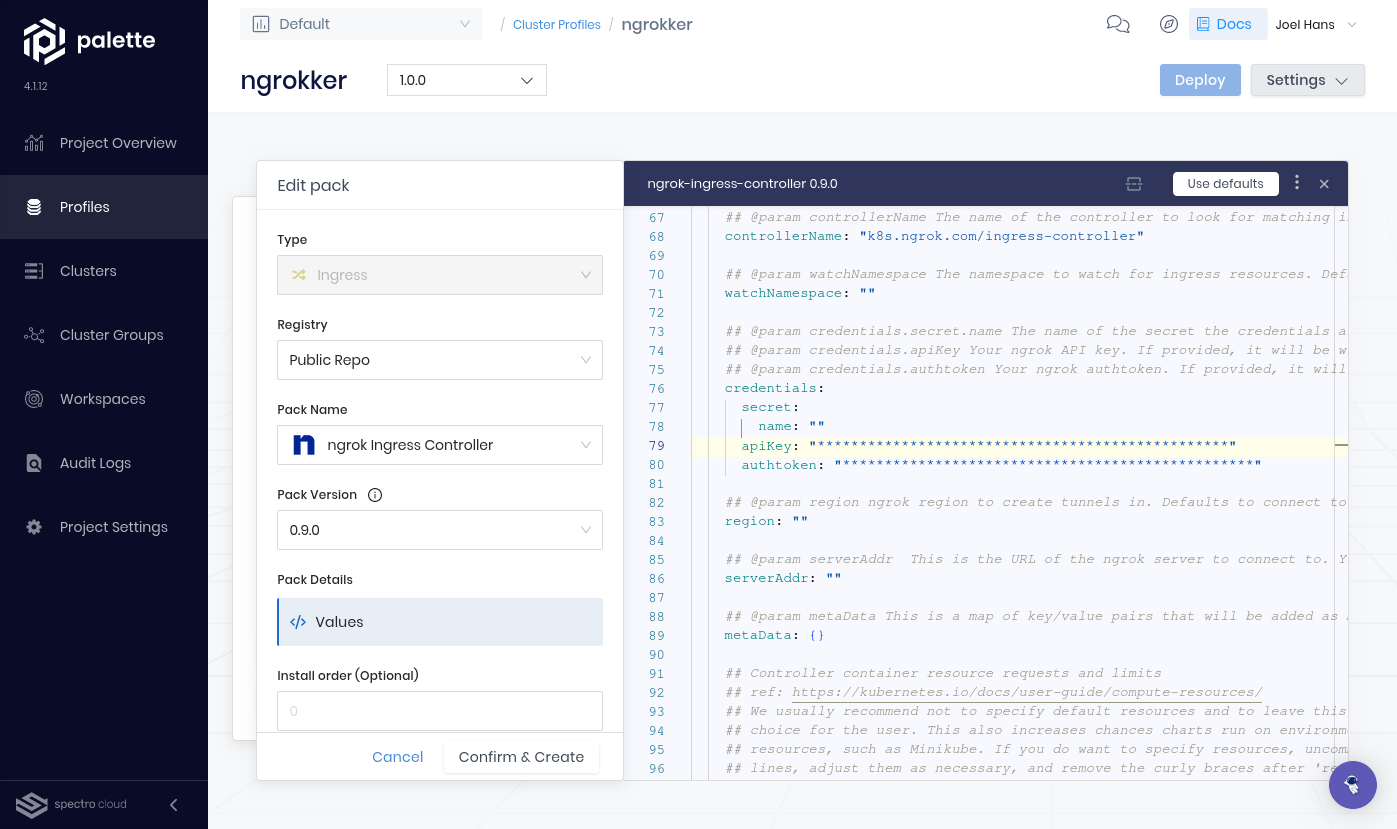Collapse the sidebar with the chevron icon
The image size is (1397, 829).
(172, 804)
